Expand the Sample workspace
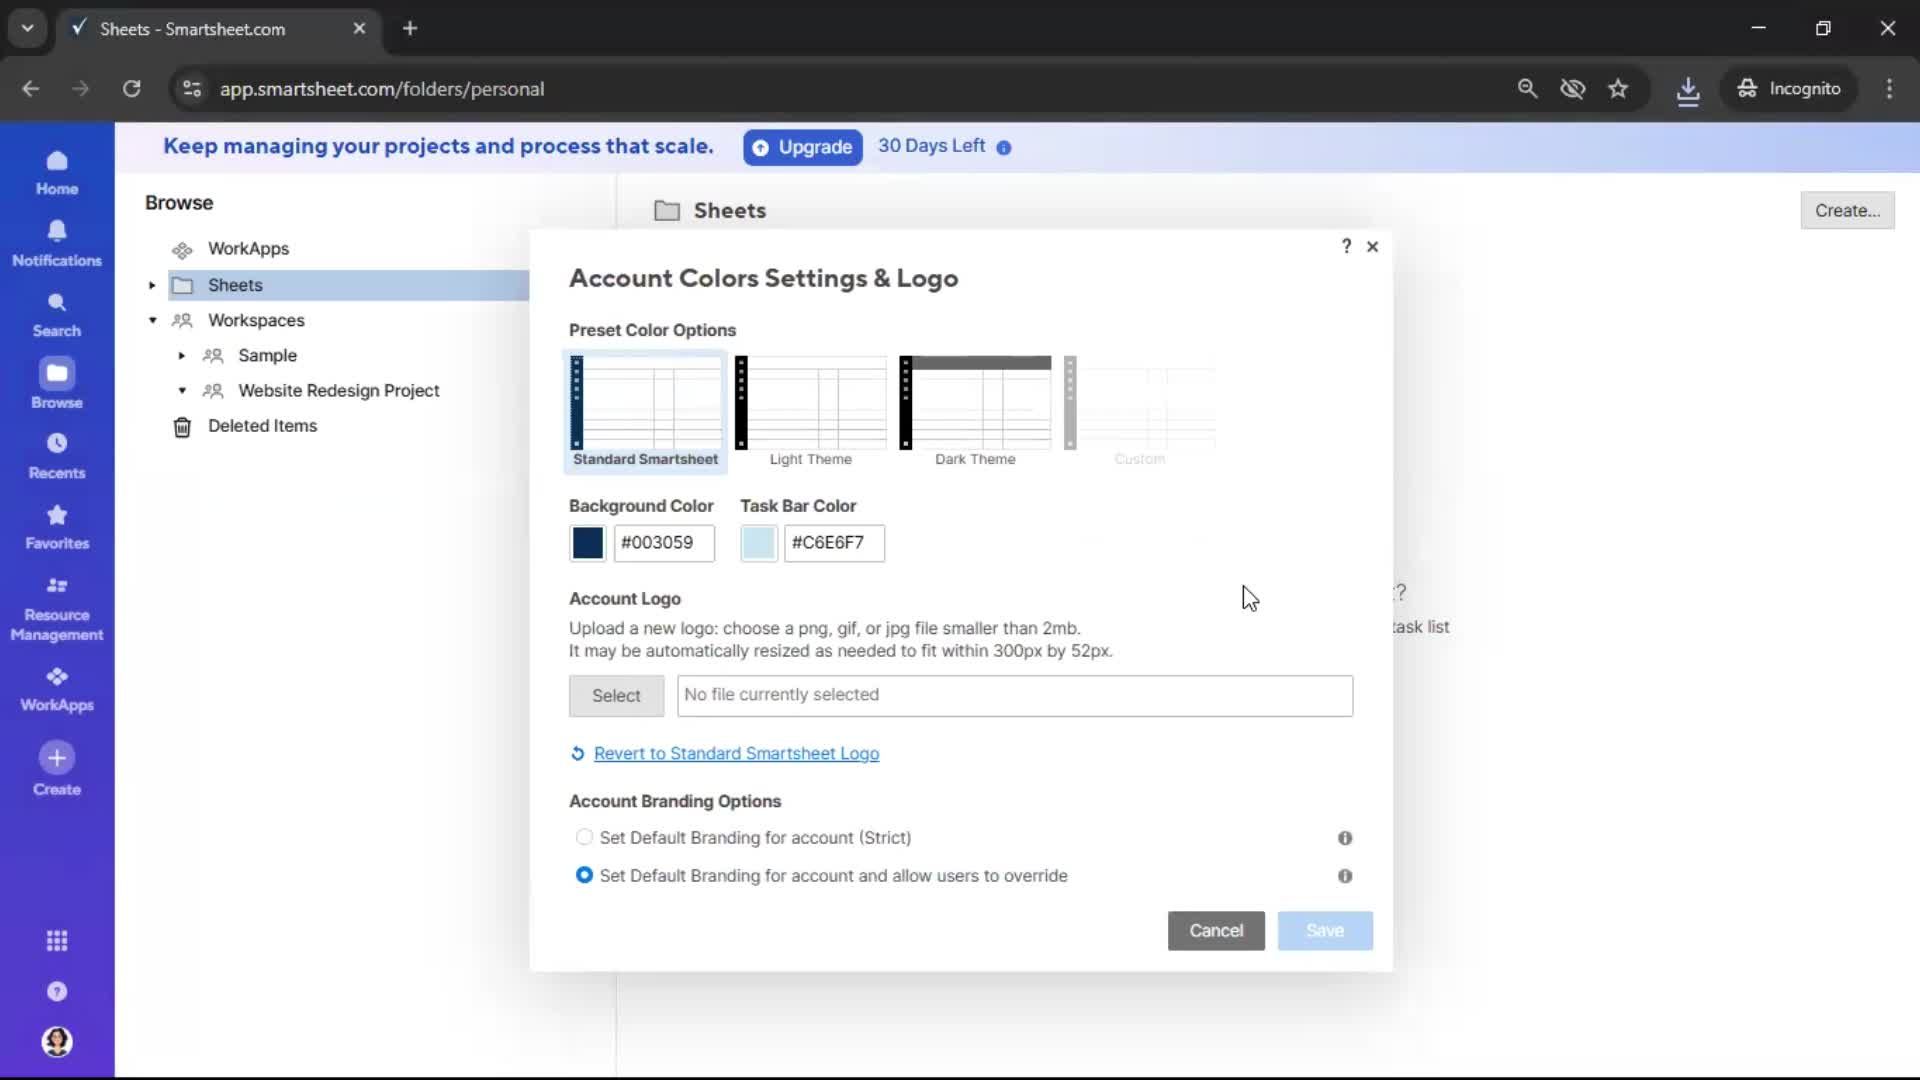Viewport: 1920px width, 1080px height. coord(181,355)
